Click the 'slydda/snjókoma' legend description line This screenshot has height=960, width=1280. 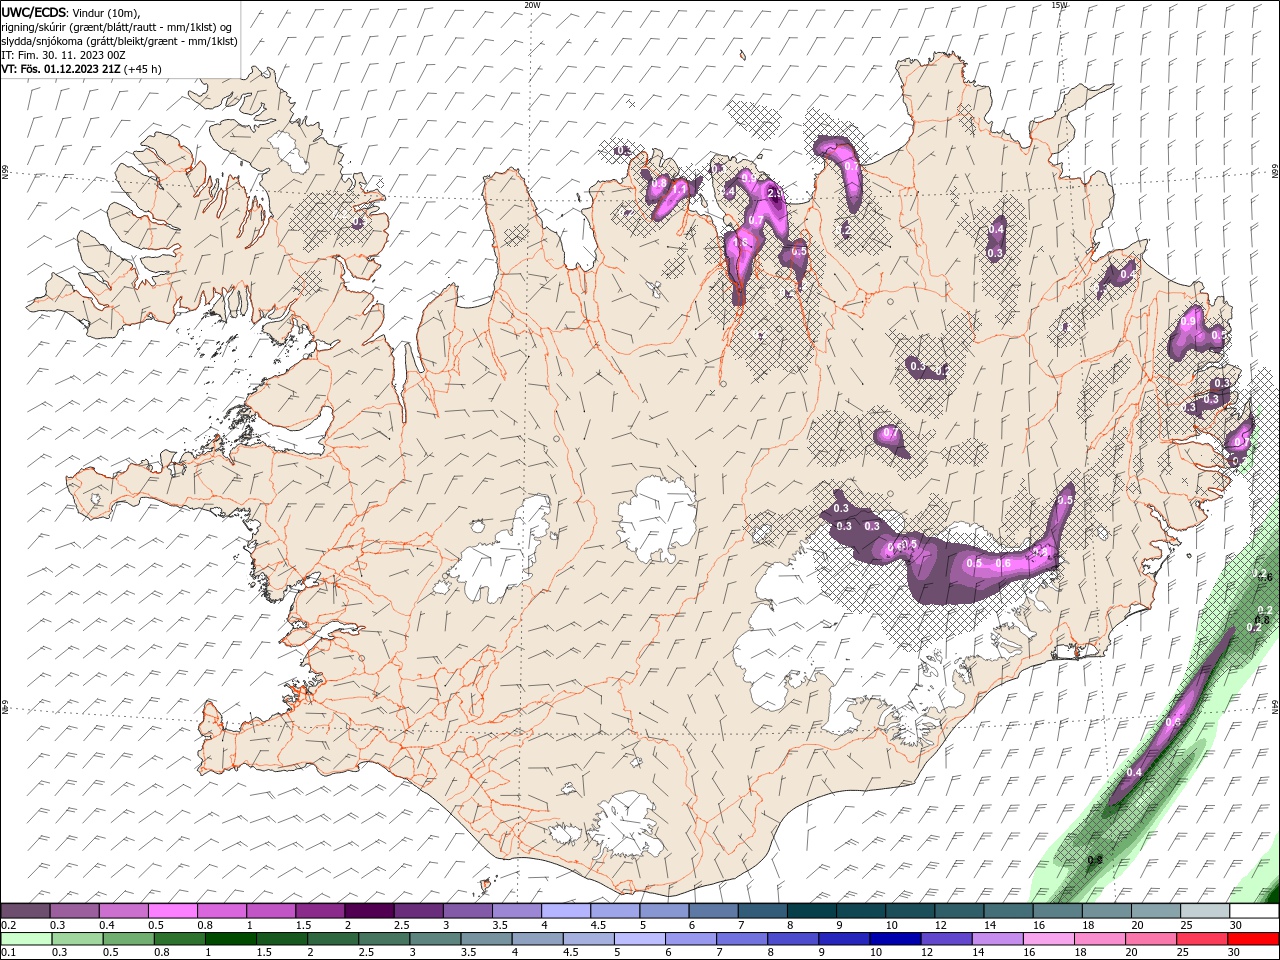[x=119, y=41]
